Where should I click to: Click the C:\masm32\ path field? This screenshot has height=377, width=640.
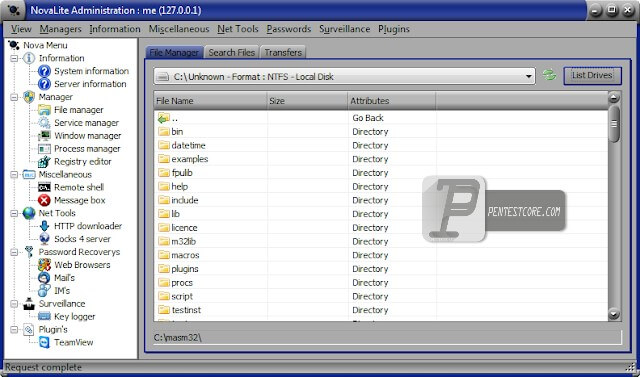[x=387, y=337]
